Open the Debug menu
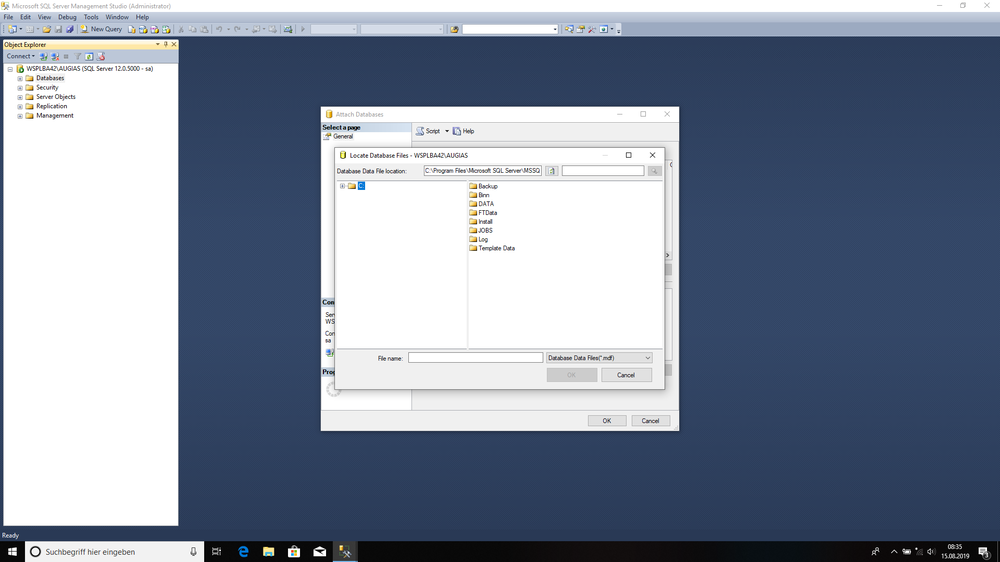Image resolution: width=1000 pixels, height=562 pixels. pos(67,17)
